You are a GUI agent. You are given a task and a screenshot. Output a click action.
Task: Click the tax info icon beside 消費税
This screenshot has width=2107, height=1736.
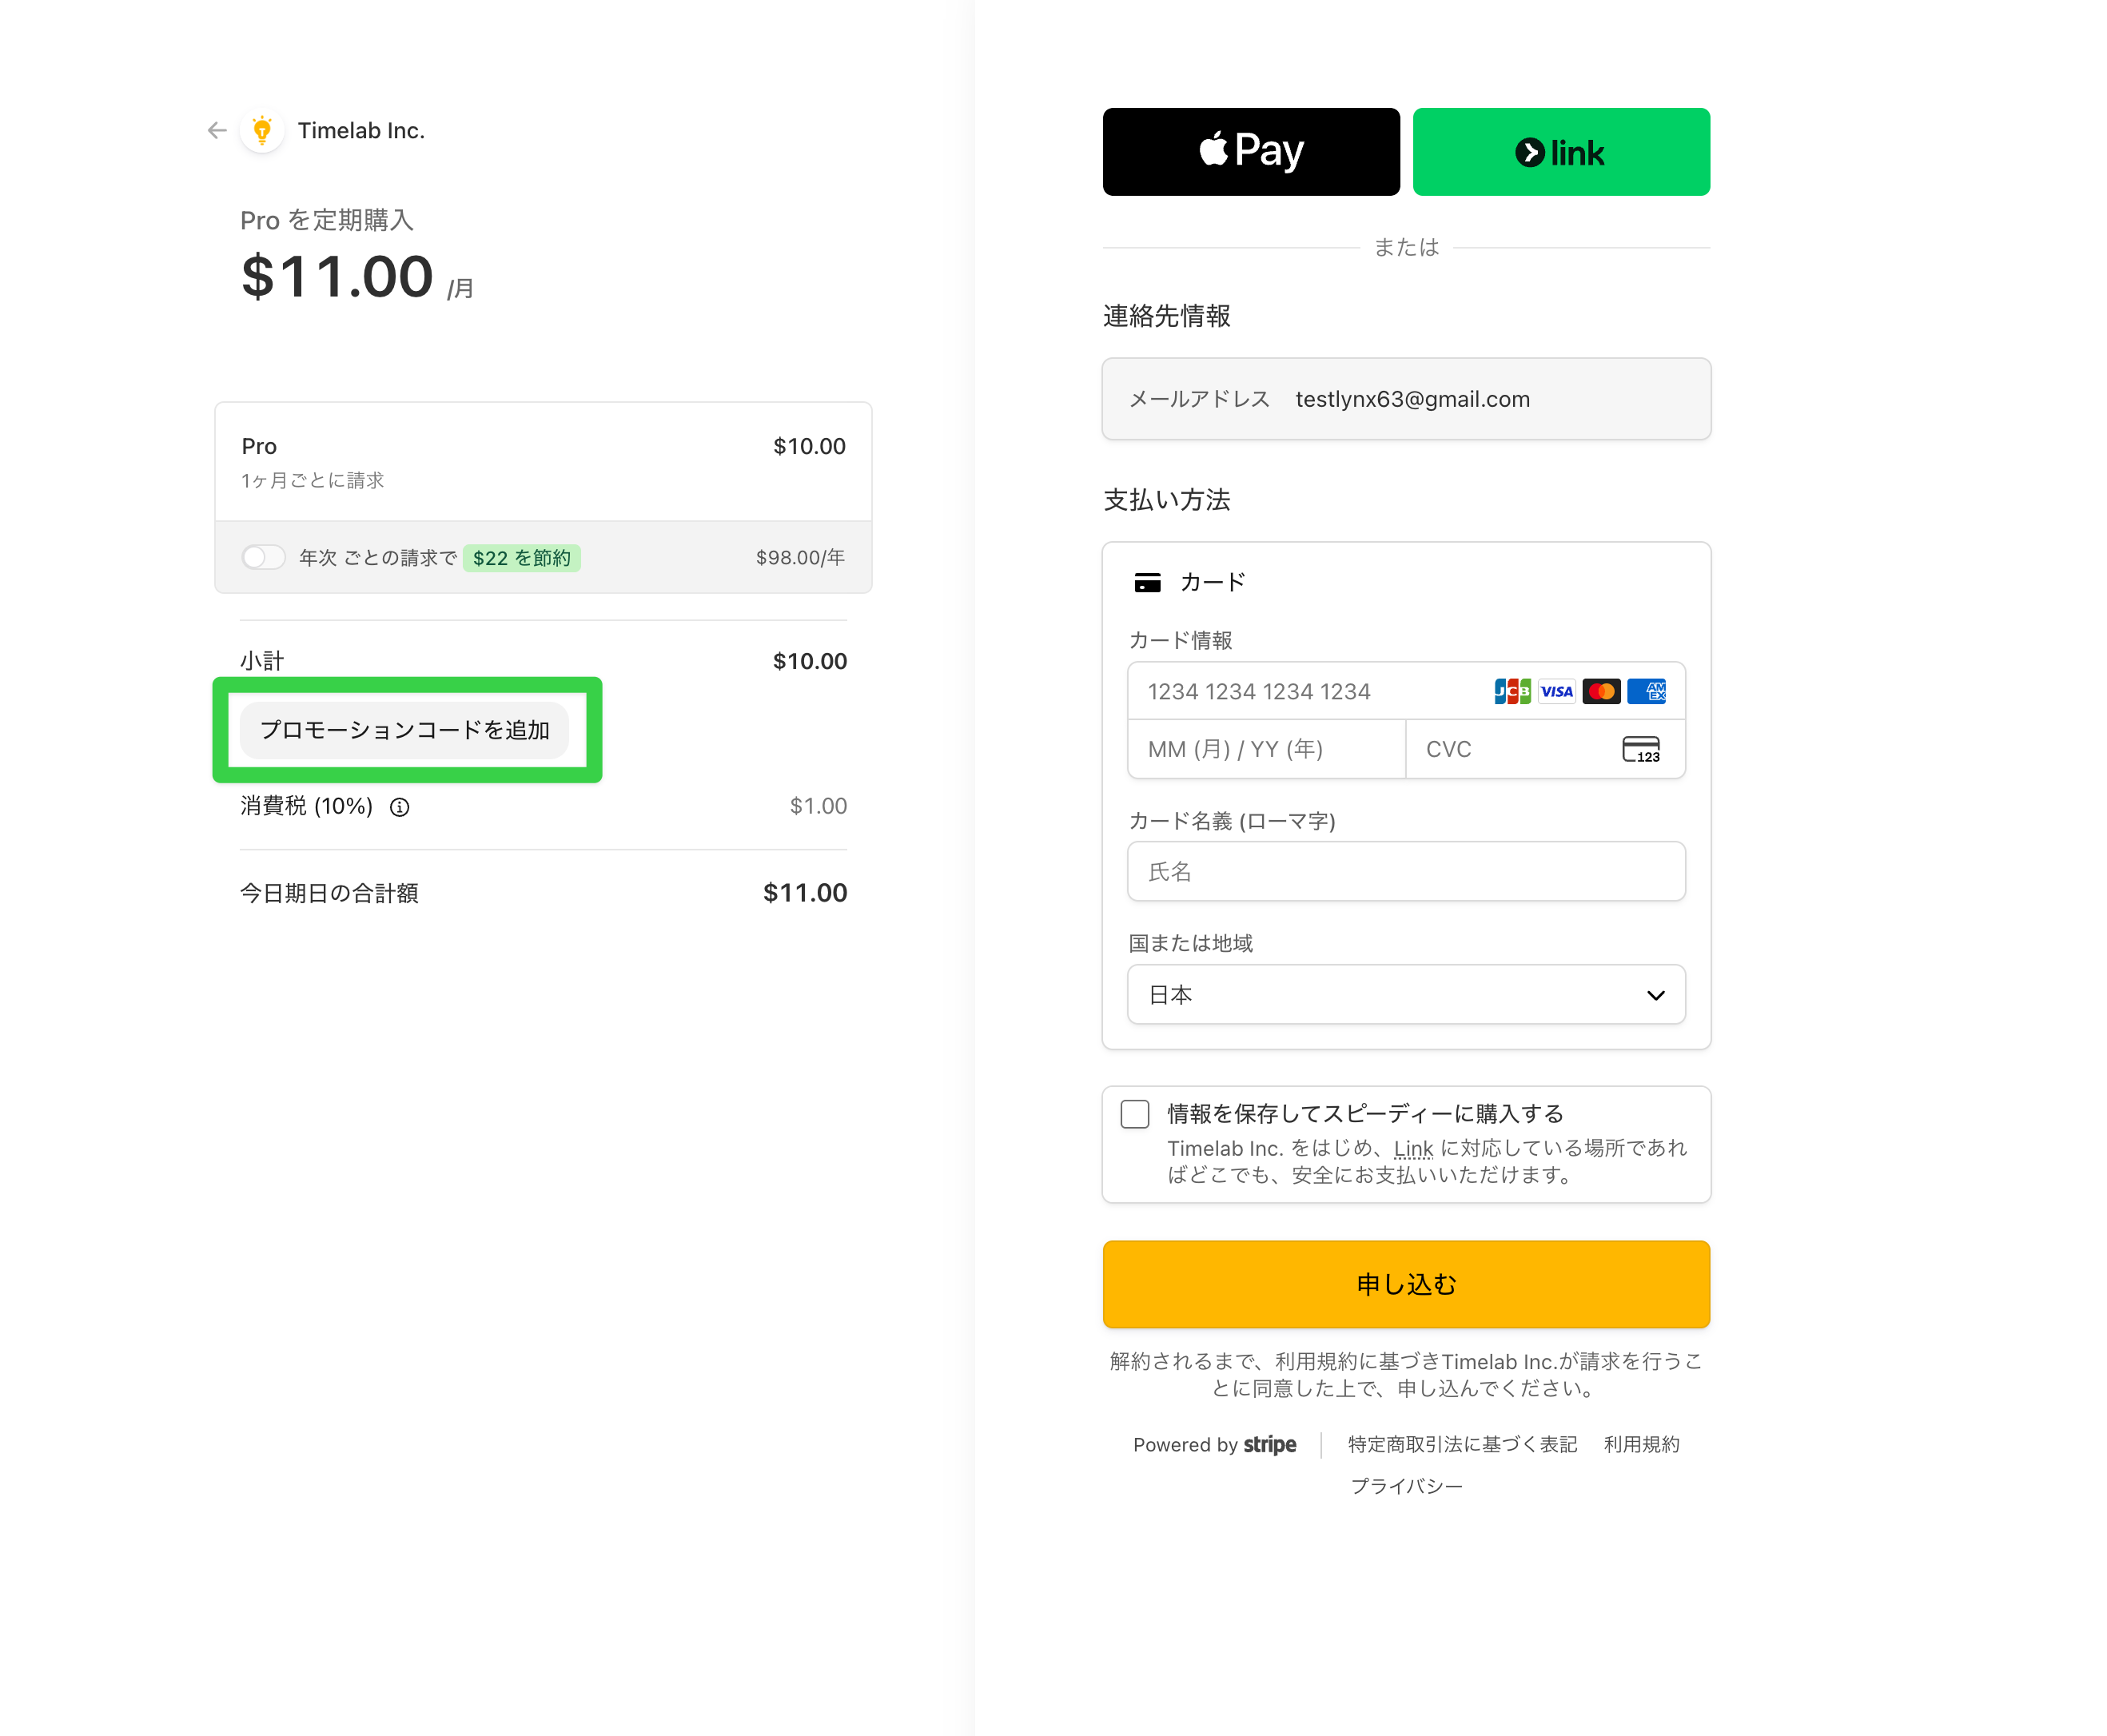coord(399,807)
